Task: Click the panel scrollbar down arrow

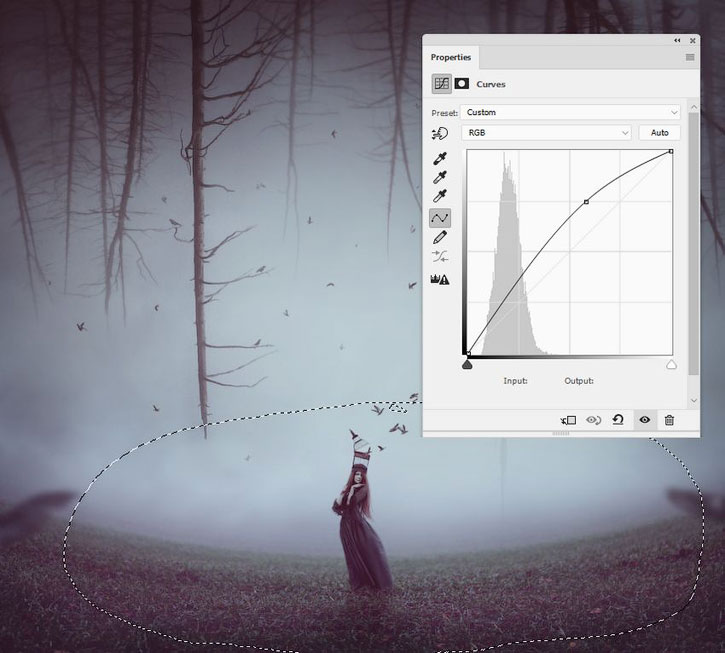Action: [694, 400]
